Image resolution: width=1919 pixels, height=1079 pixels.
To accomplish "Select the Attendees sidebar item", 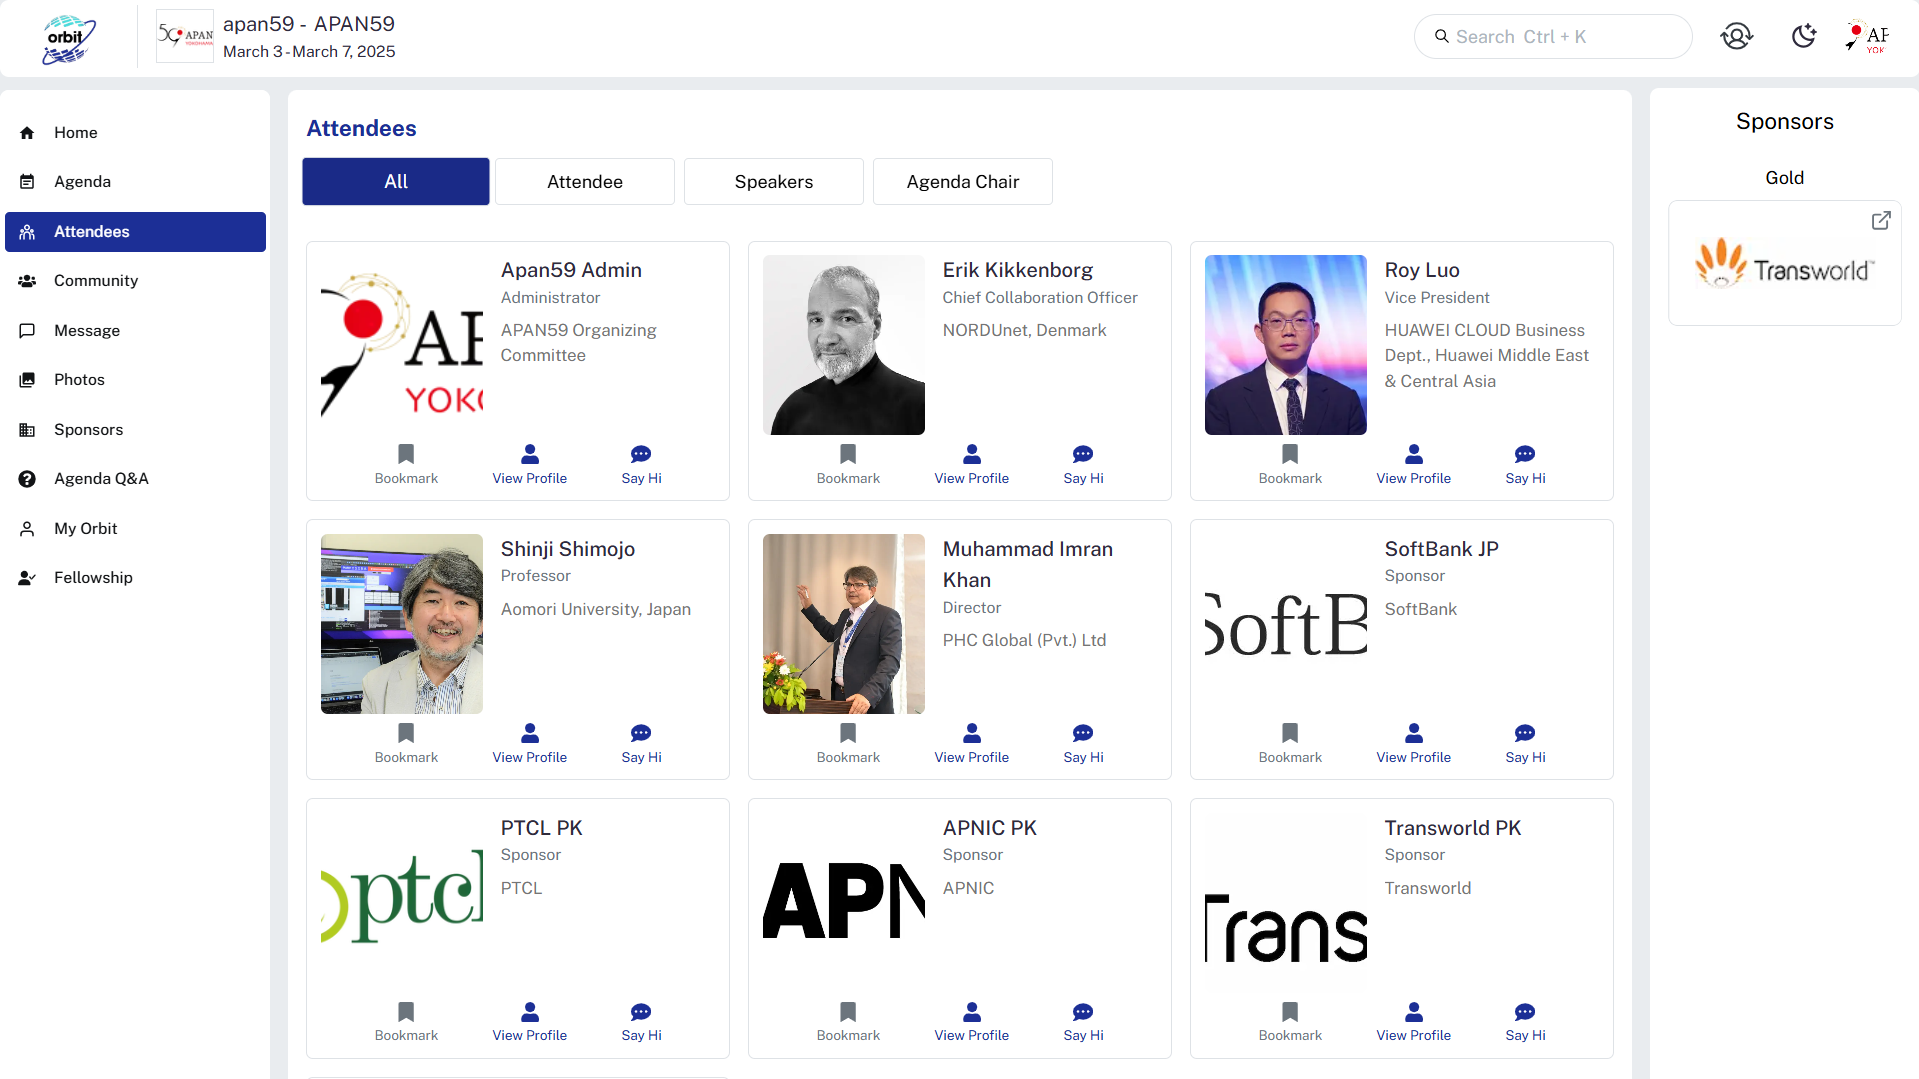I will coord(135,232).
